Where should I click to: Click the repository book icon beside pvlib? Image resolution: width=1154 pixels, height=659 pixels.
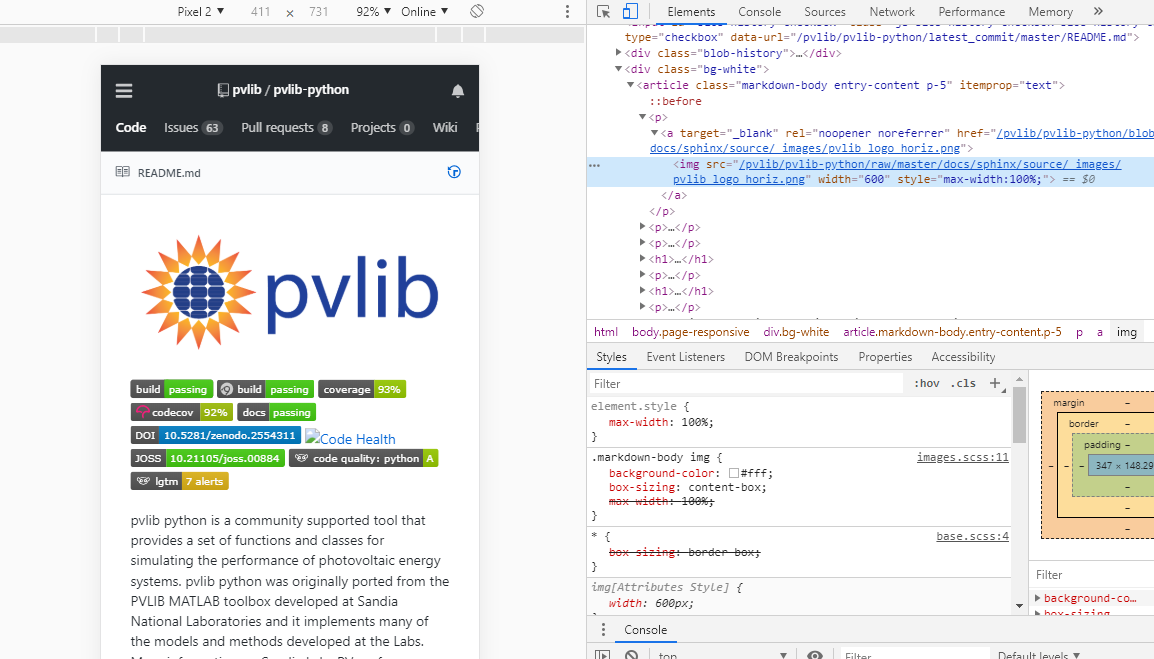coord(223,90)
